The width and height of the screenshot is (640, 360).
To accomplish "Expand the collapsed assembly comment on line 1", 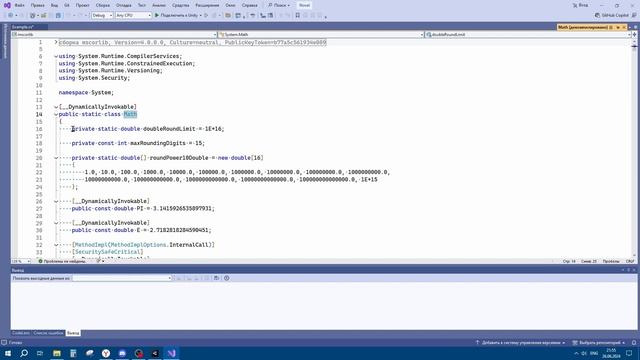I will [56, 42].
